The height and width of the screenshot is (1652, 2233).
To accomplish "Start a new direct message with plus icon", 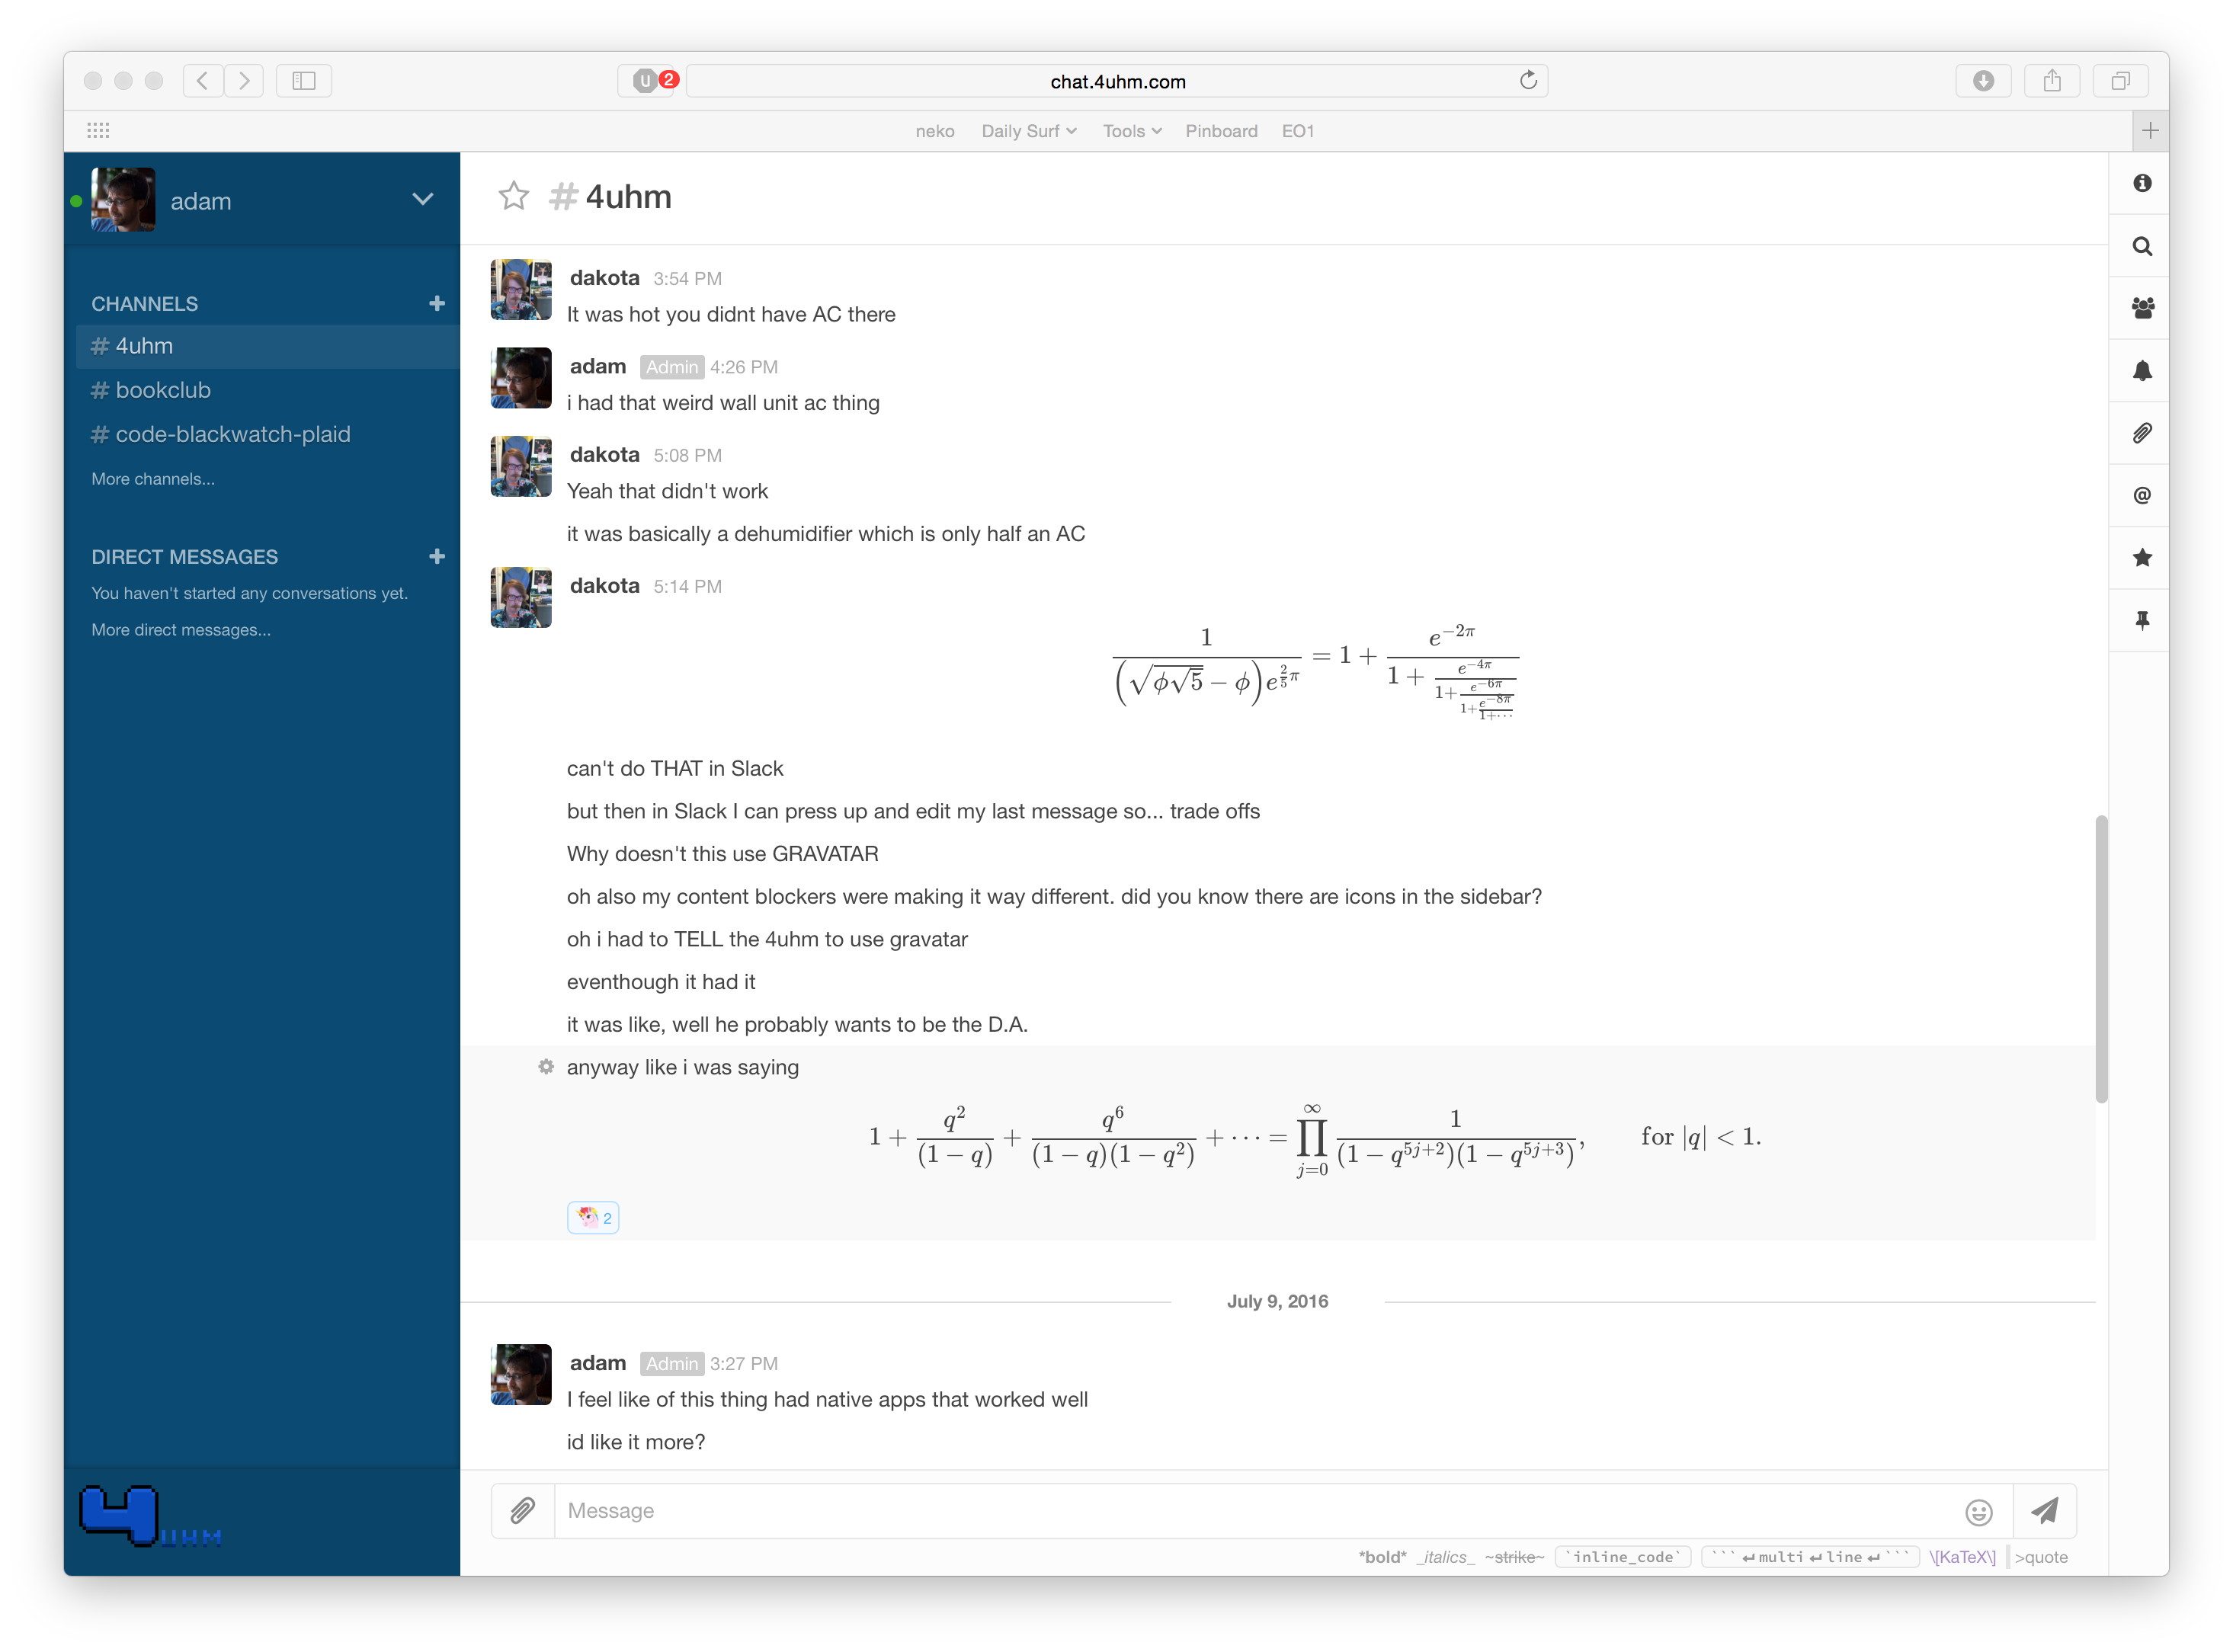I will point(436,556).
